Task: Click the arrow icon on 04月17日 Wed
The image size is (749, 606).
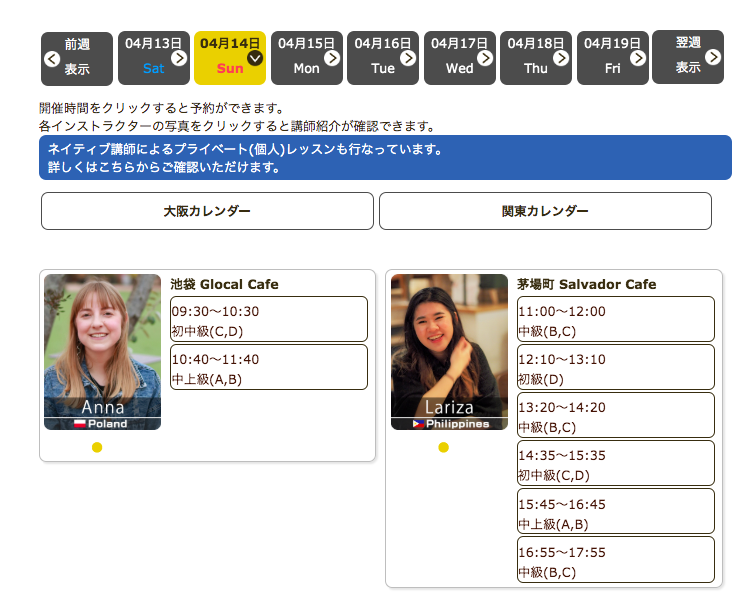Action: [x=485, y=58]
